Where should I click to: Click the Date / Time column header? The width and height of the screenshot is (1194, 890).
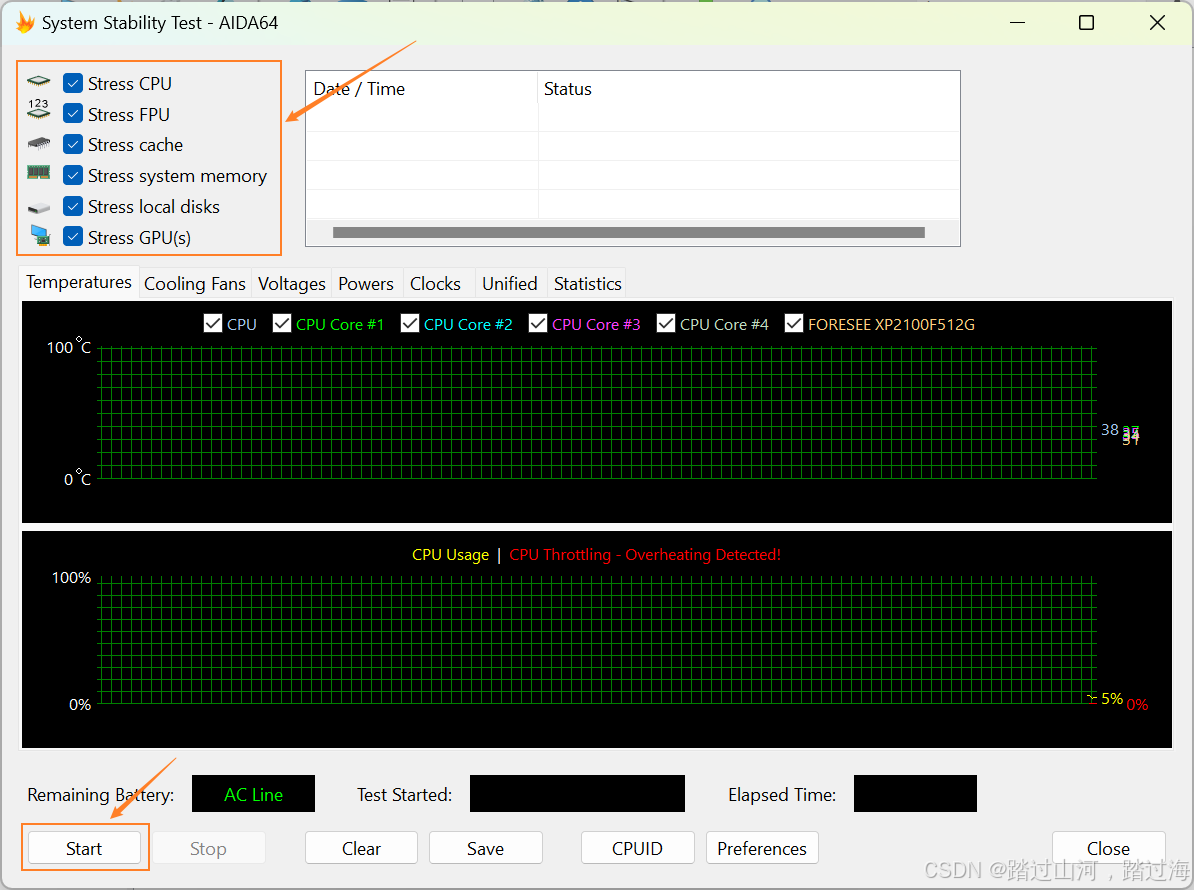[422, 89]
